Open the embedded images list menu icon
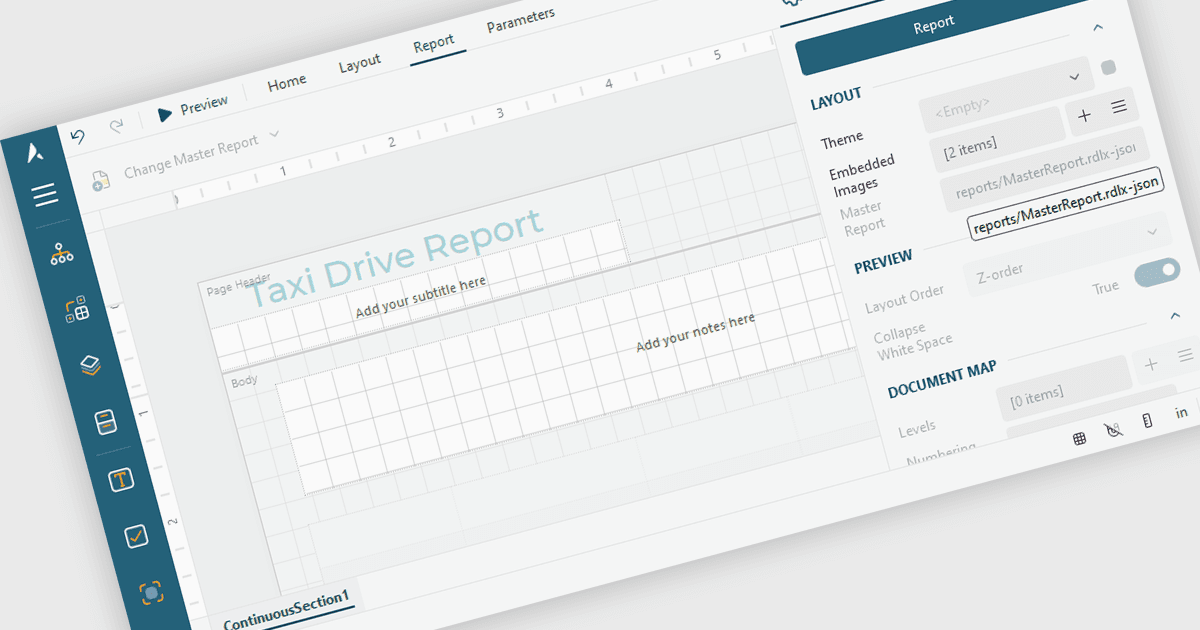The width and height of the screenshot is (1200, 630). (x=1119, y=107)
